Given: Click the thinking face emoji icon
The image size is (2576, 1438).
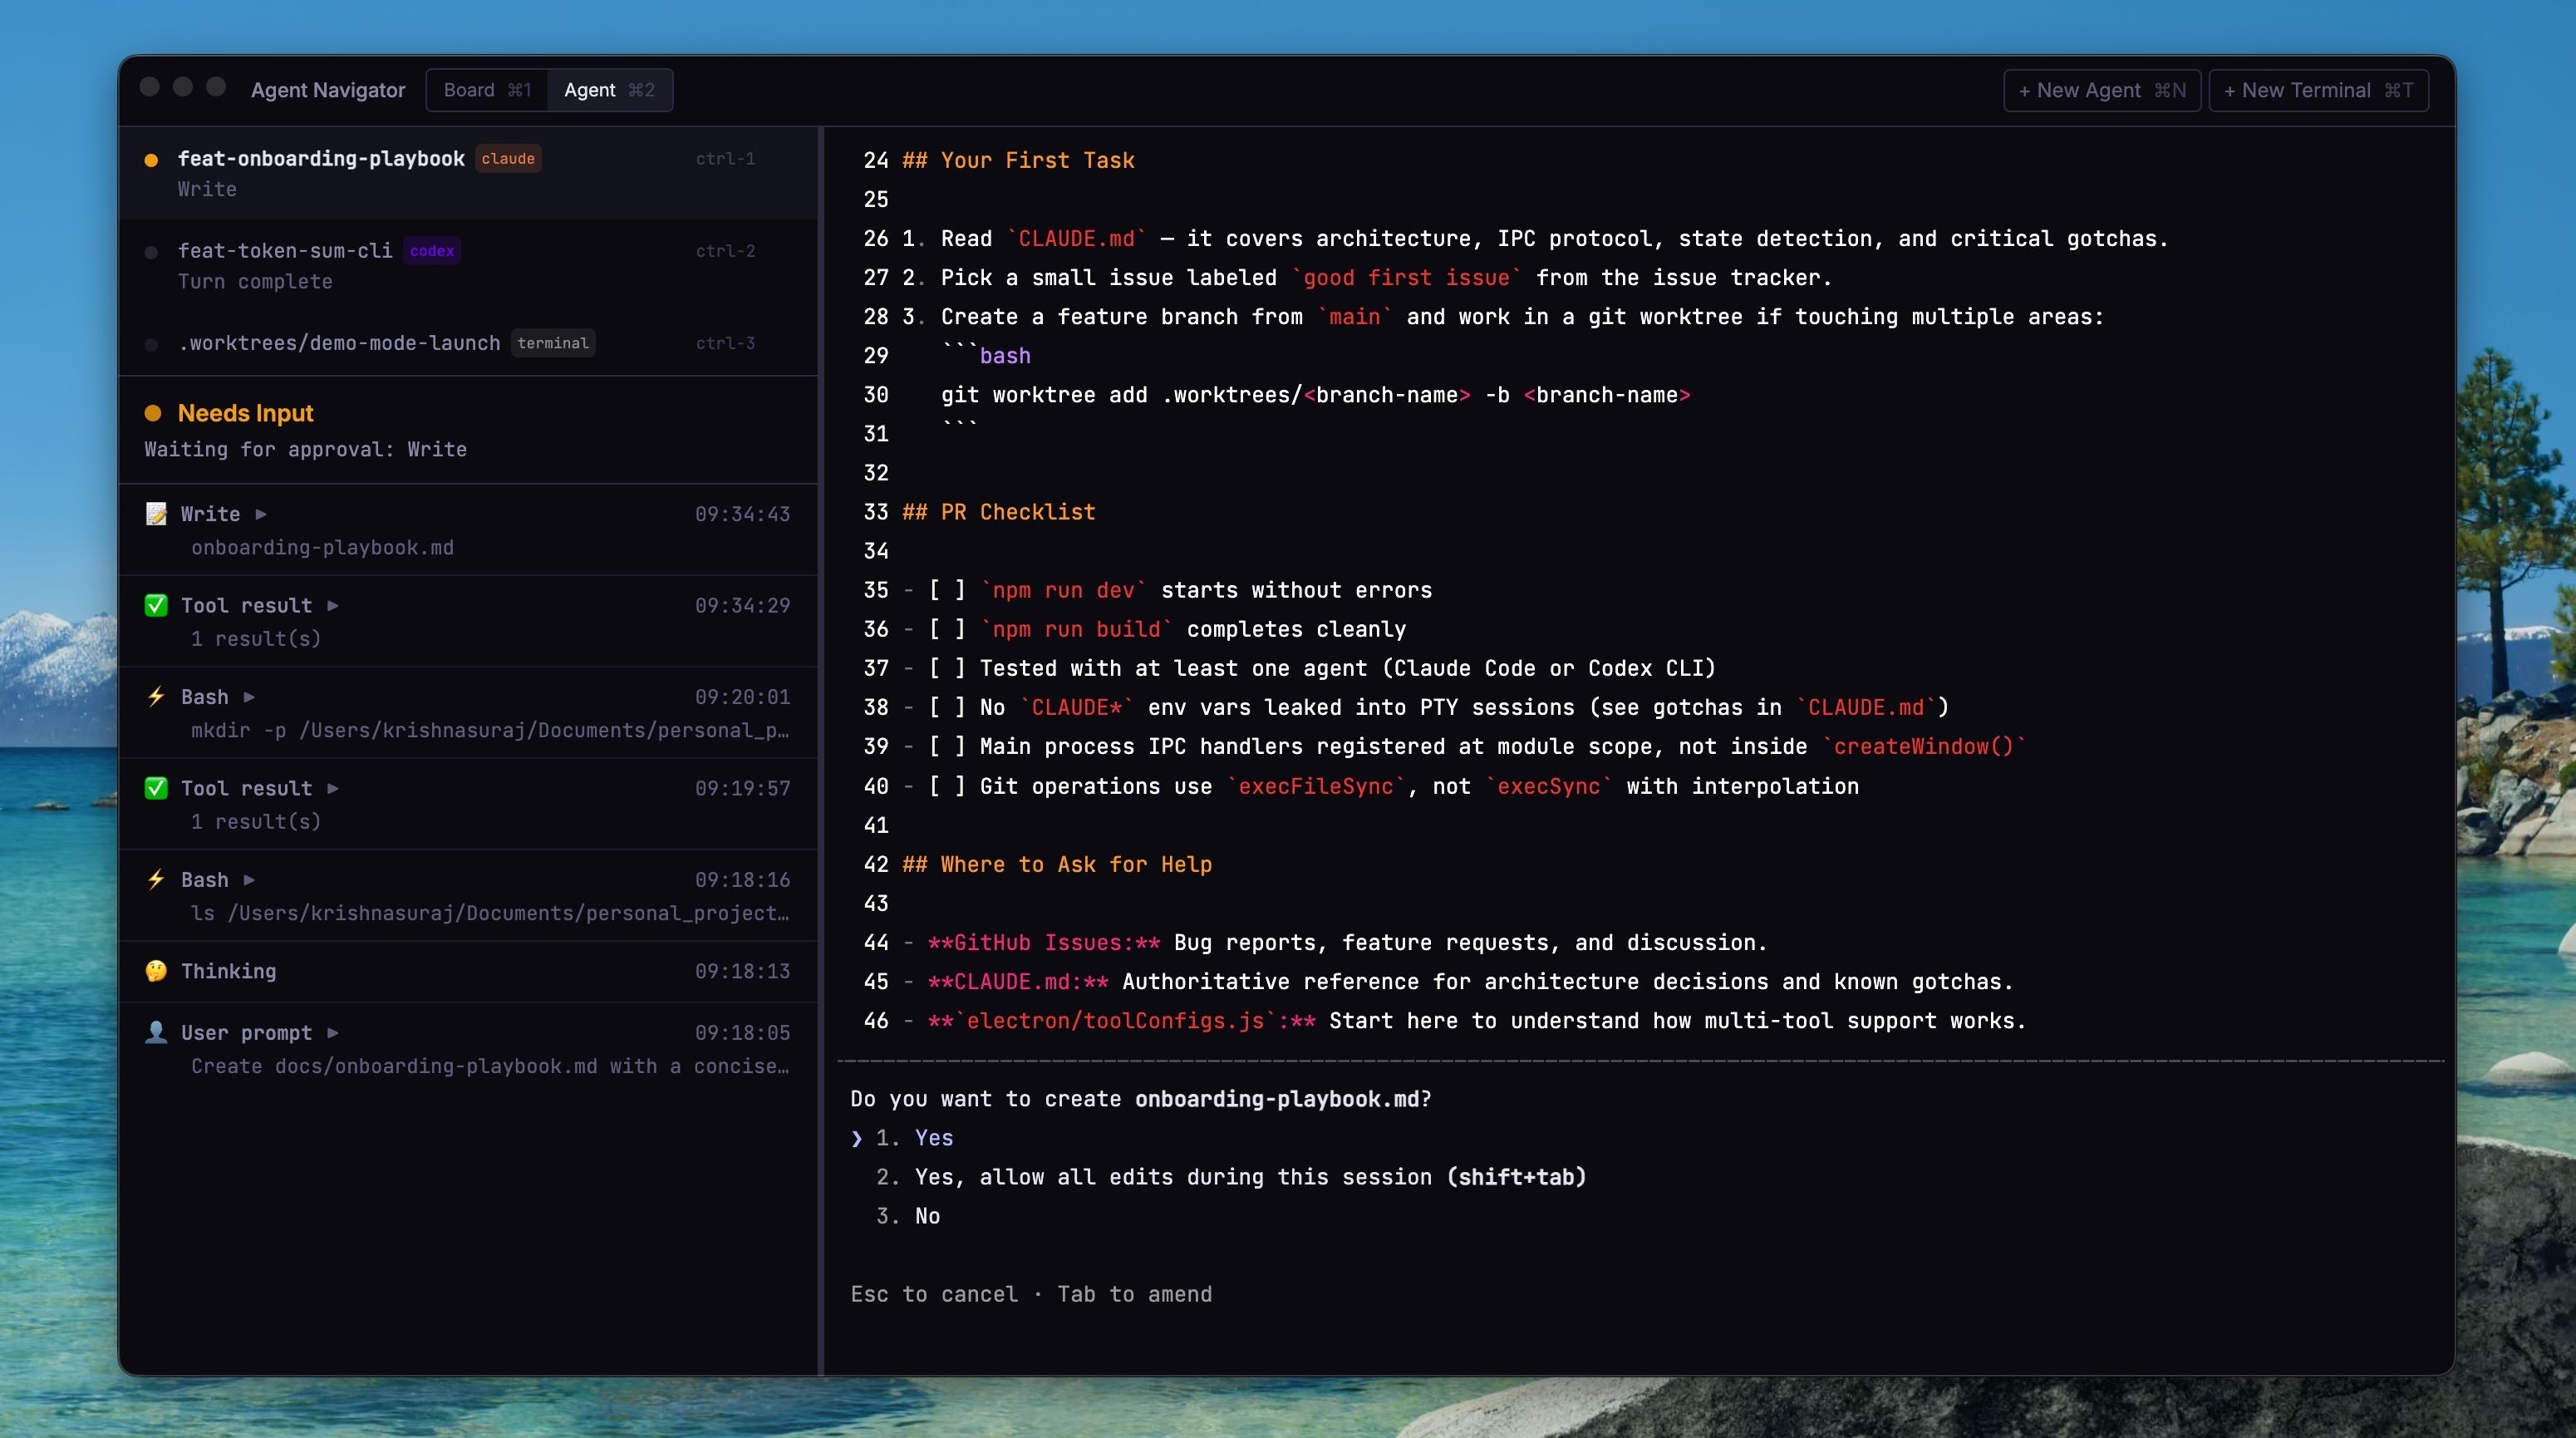Looking at the screenshot, I should coord(156,971).
